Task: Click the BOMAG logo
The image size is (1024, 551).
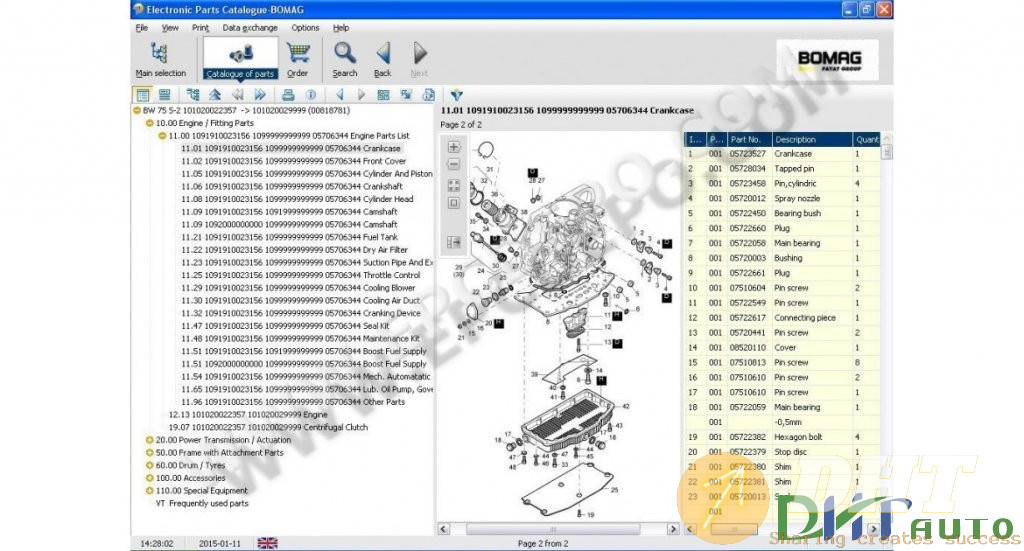Action: 828,60
